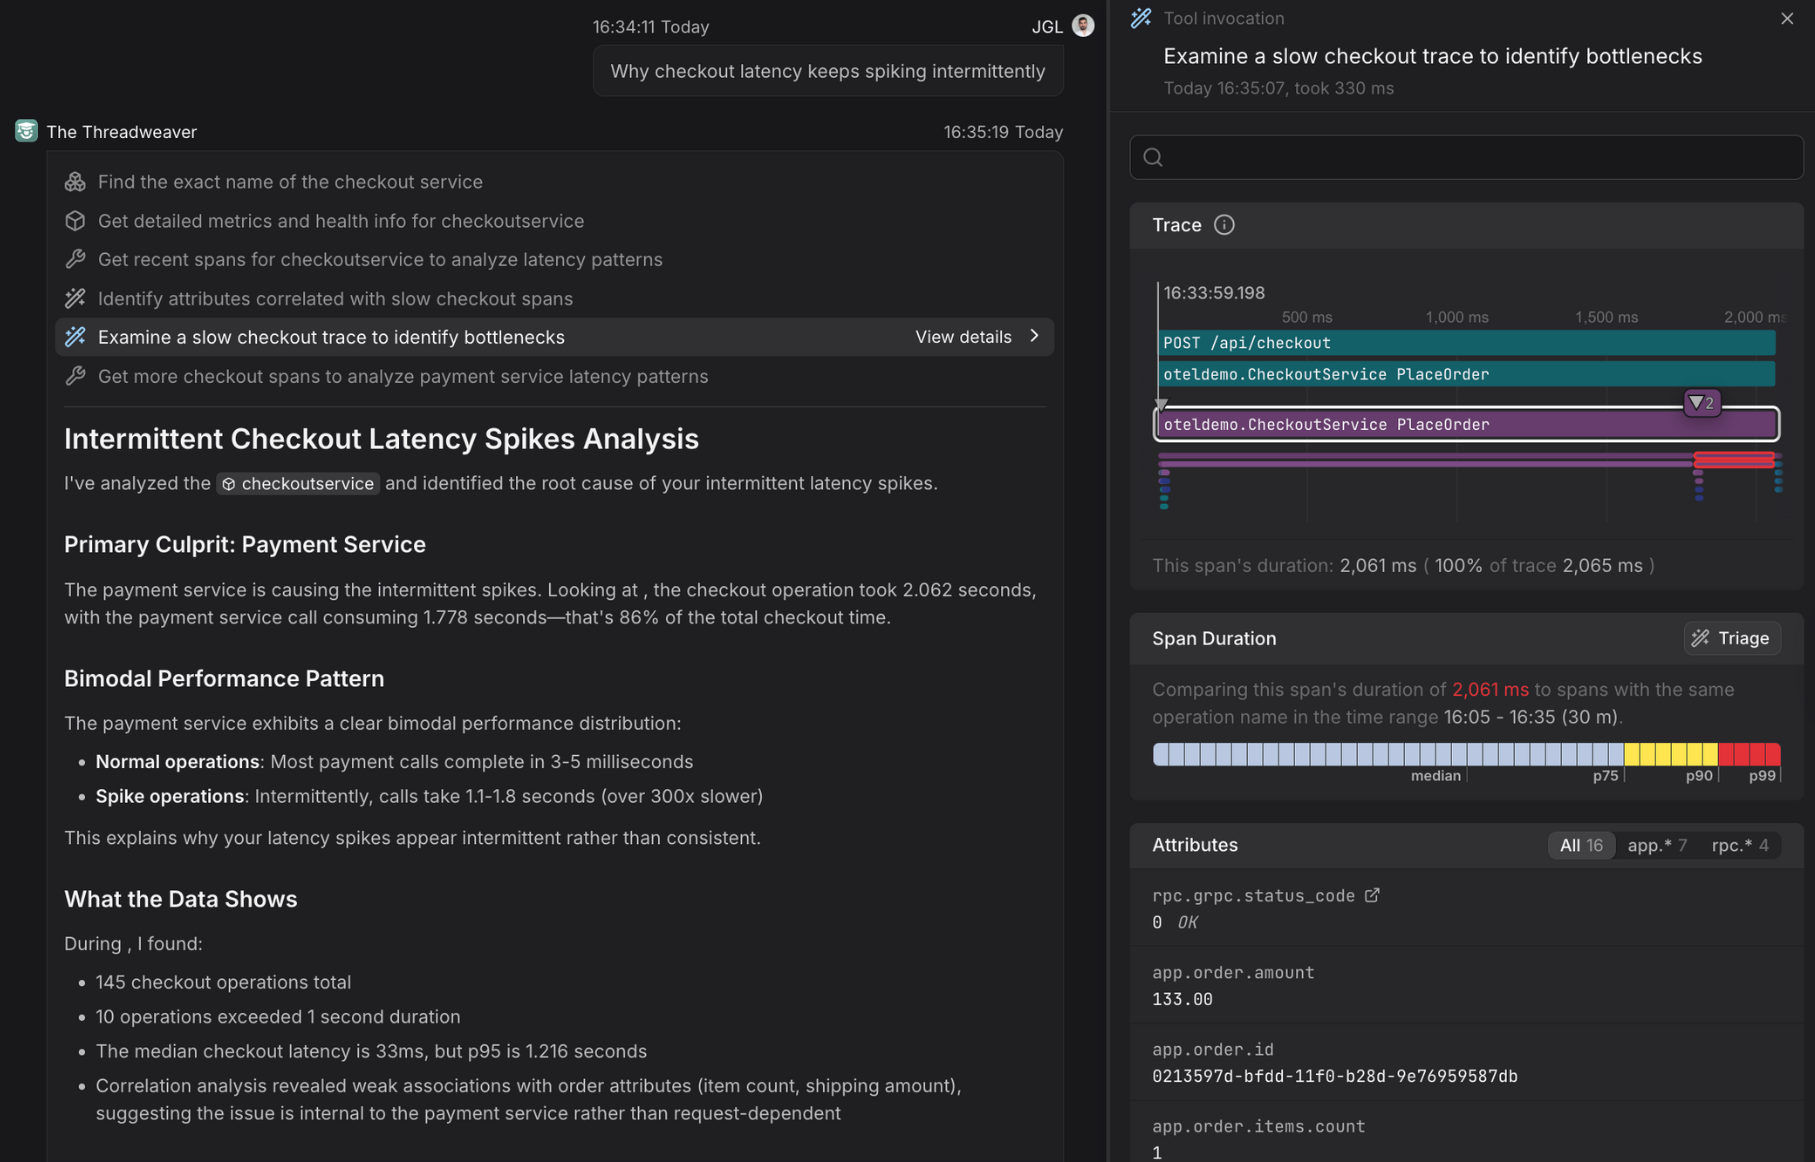Screen dimensions: 1815x1162
Task: Select the All 16 attributes filter
Action: click(1580, 845)
